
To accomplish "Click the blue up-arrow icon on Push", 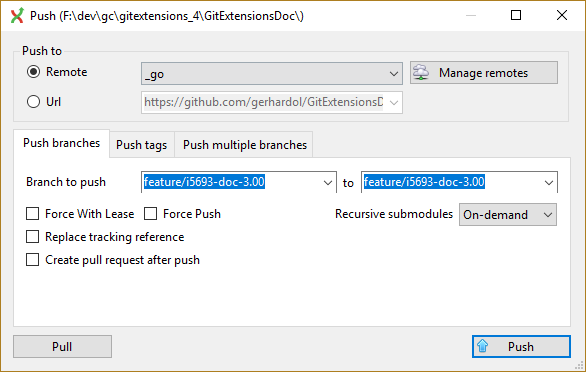I will pyautogui.click(x=482, y=346).
